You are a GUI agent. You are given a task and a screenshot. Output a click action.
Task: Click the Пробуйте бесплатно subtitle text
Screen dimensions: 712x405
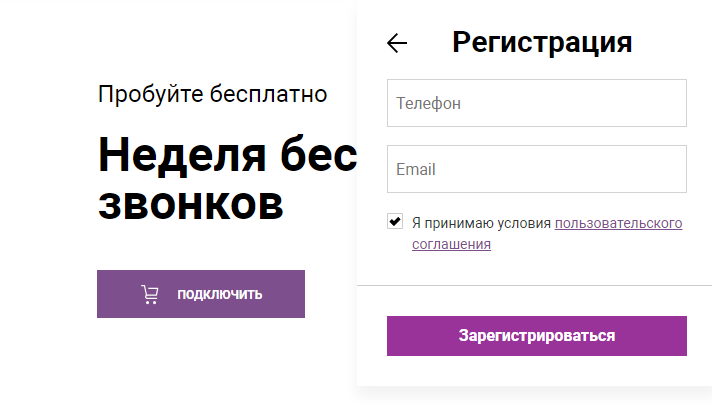(213, 95)
